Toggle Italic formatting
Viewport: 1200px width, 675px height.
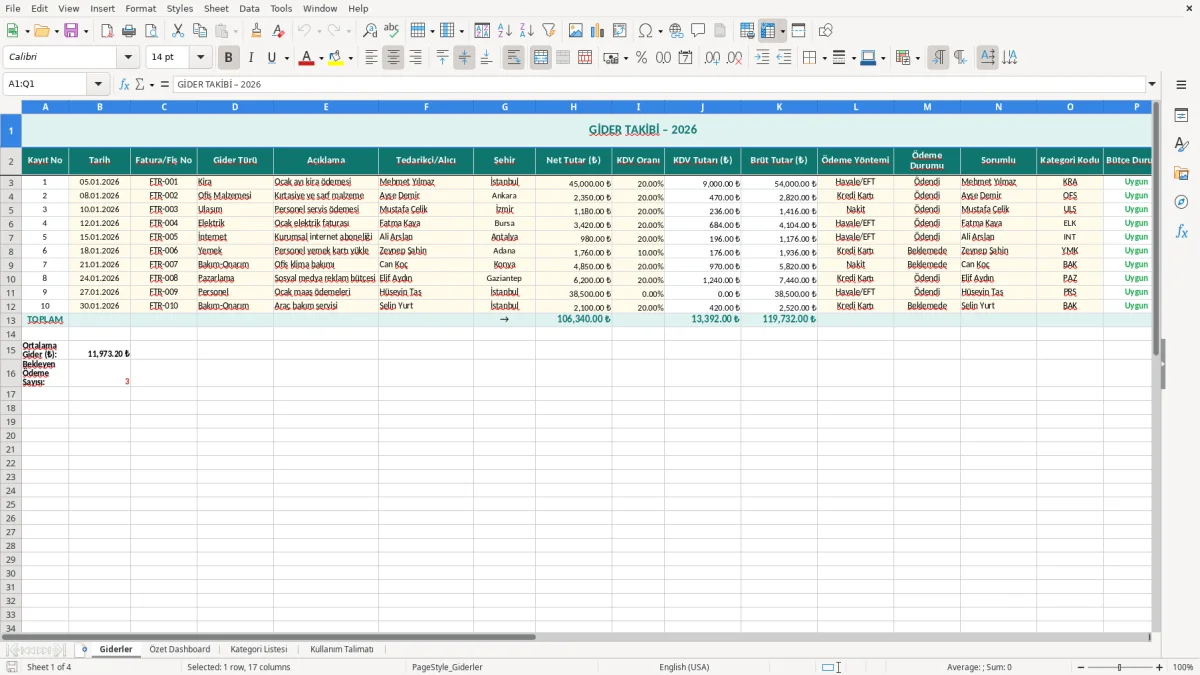point(250,58)
